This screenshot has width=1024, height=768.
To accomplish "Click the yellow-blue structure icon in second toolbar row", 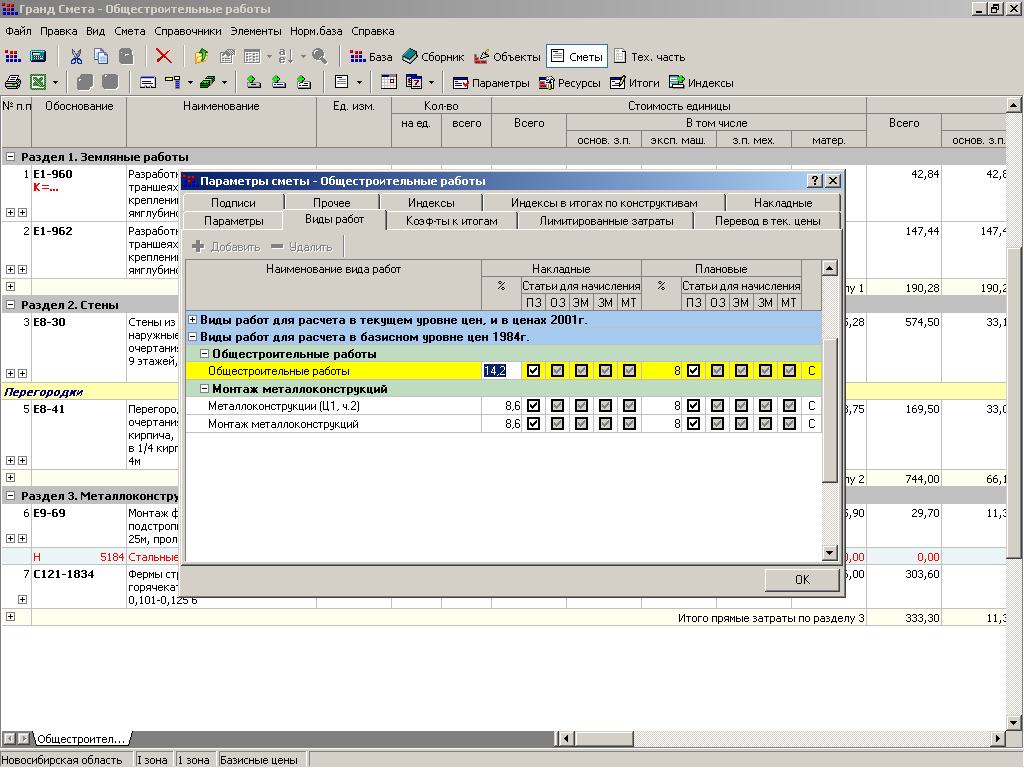I will click(x=172, y=82).
